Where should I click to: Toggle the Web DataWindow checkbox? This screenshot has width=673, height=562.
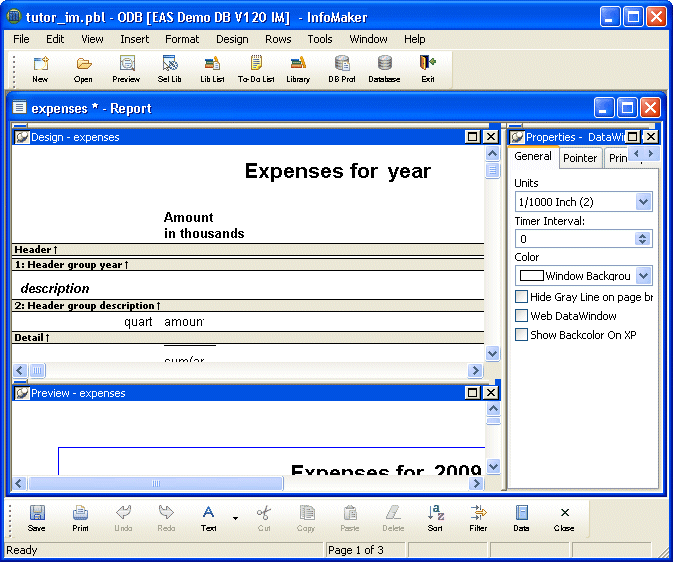click(521, 316)
